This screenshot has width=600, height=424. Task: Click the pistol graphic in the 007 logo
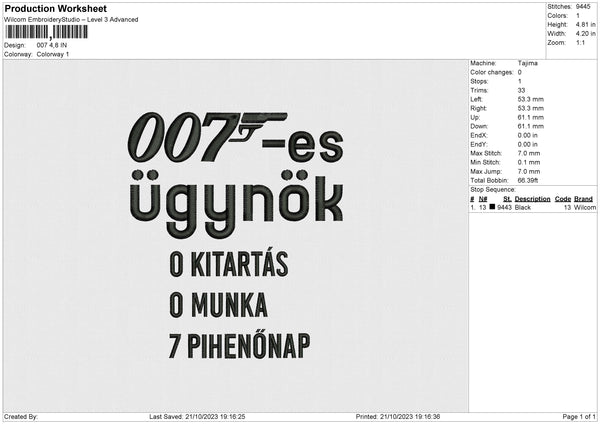pyautogui.click(x=262, y=124)
